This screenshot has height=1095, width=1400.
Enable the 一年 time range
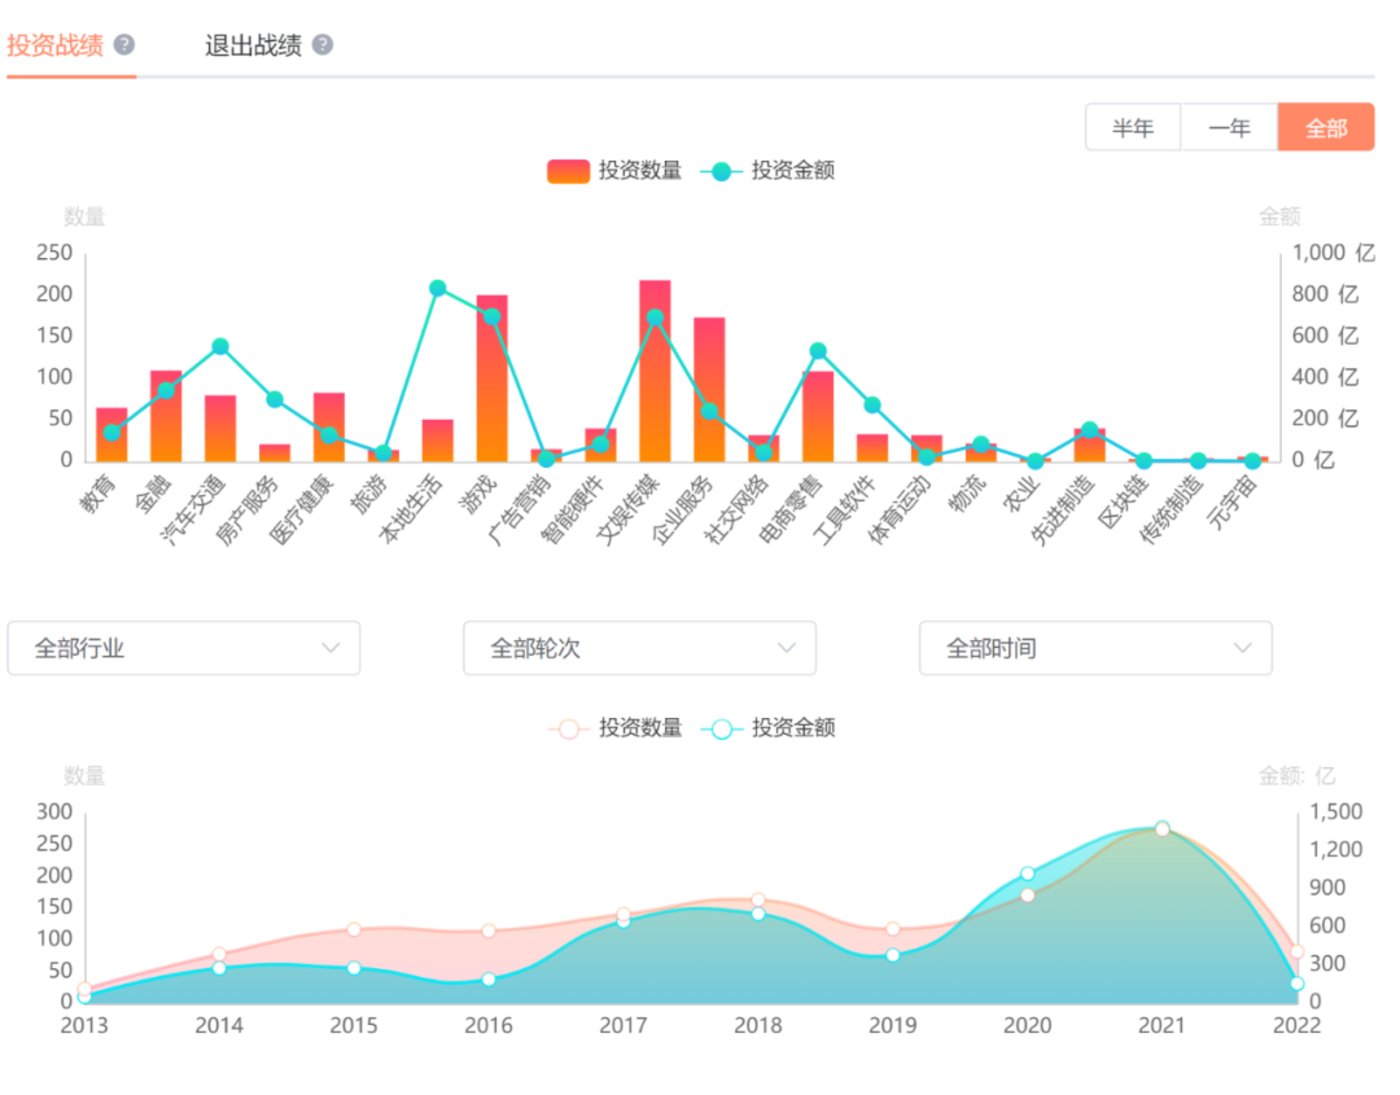tap(1229, 127)
